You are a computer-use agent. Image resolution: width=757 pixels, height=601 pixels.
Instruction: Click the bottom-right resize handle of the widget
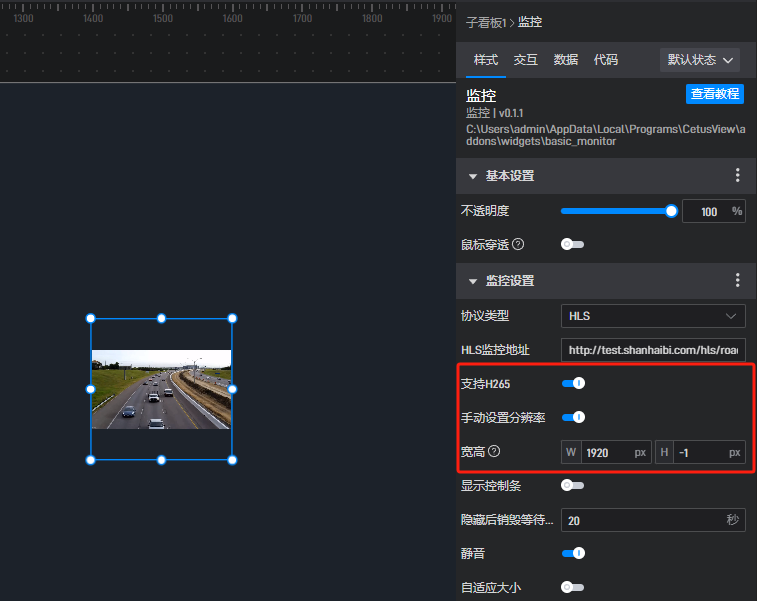pos(232,460)
